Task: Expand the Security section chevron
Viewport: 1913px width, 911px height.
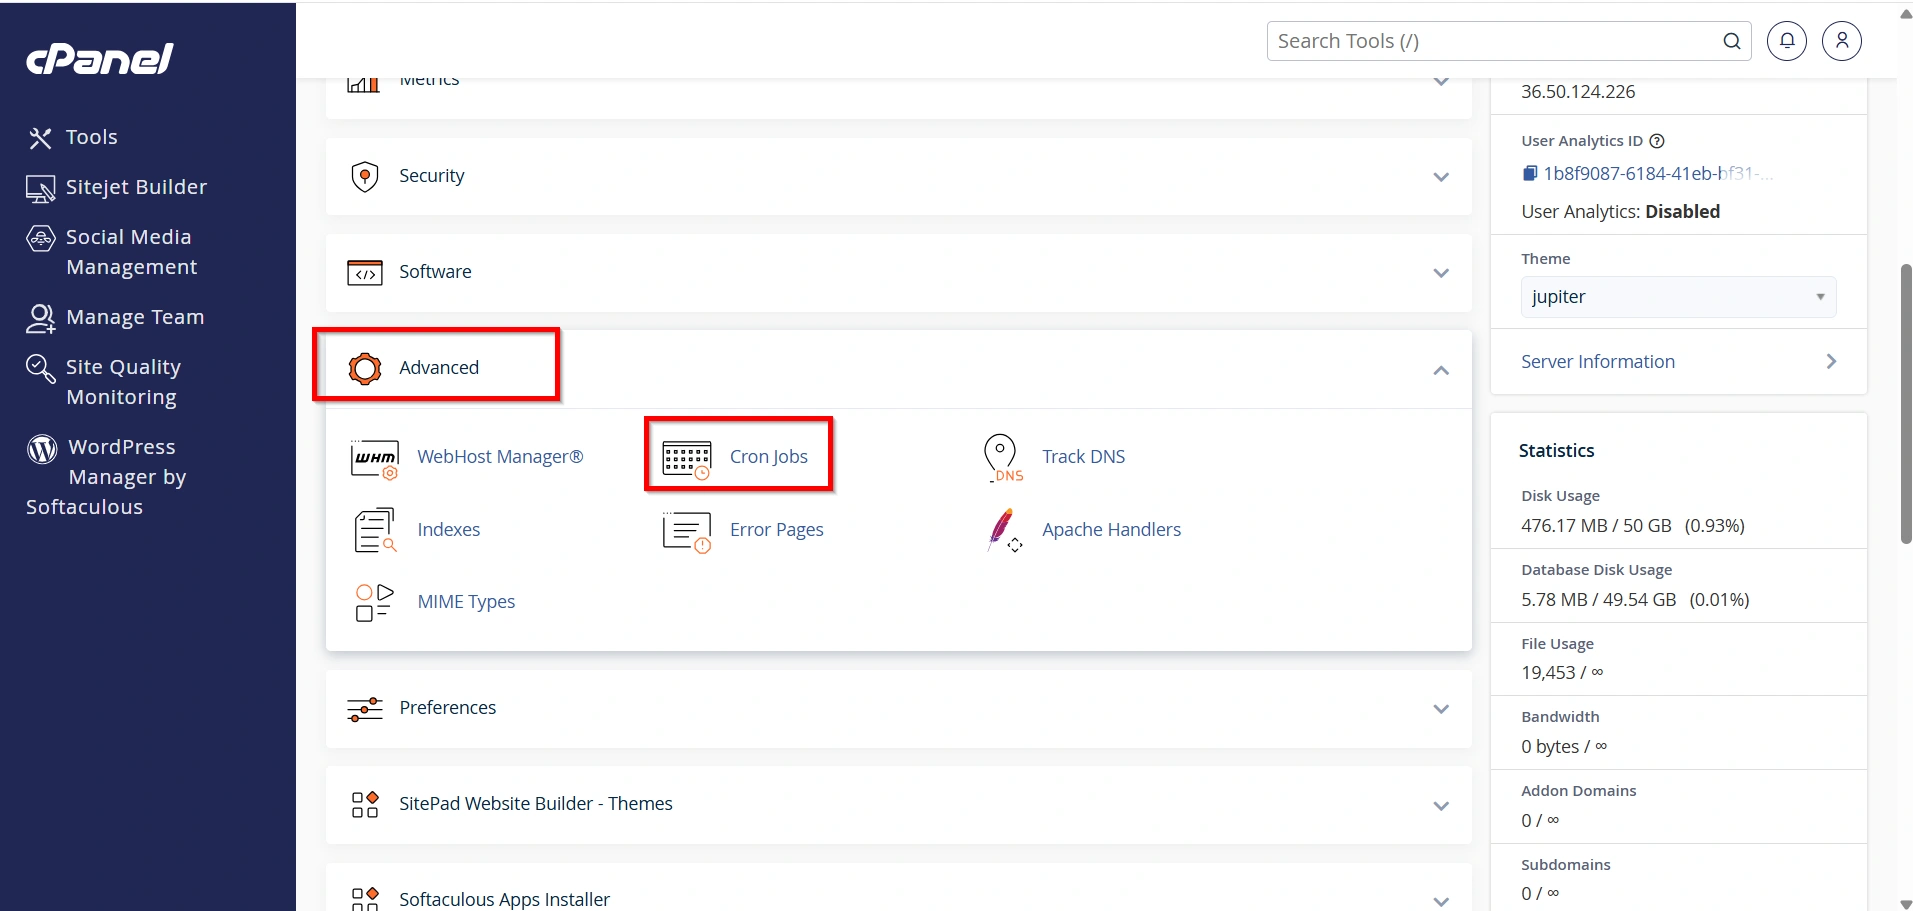Action: point(1441,177)
